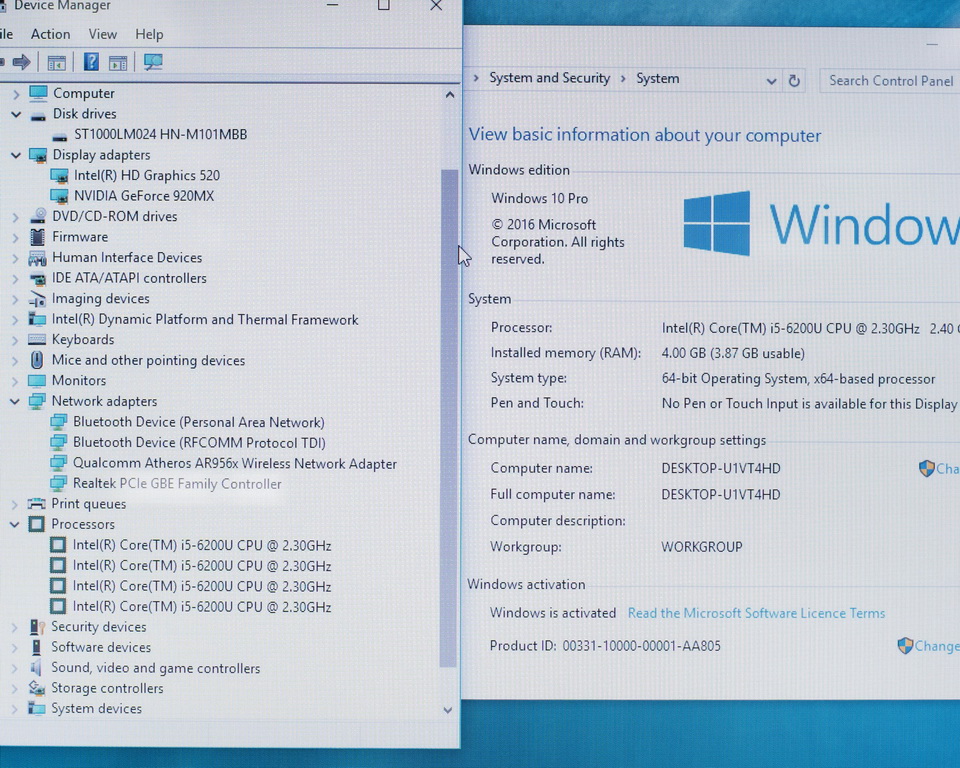Click the Refresh button in address bar
Image resolution: width=960 pixels, height=768 pixels.
pos(794,81)
